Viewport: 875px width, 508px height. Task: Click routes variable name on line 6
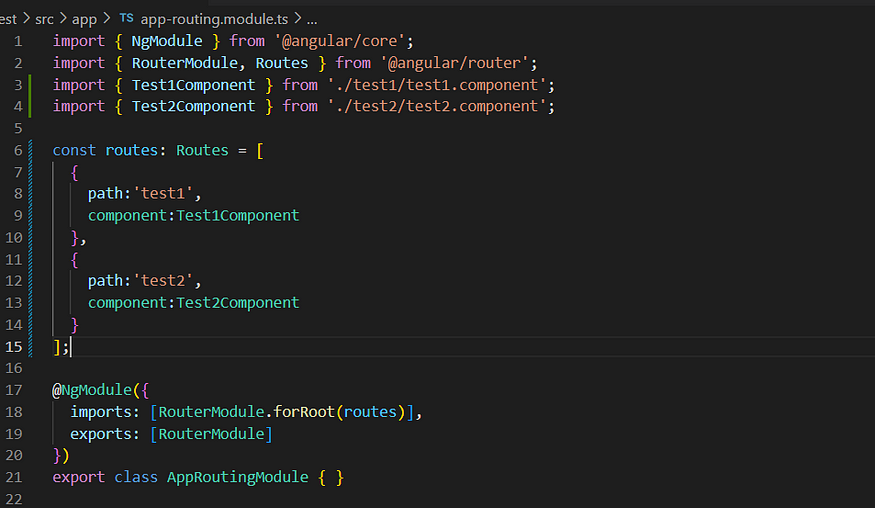pos(132,151)
